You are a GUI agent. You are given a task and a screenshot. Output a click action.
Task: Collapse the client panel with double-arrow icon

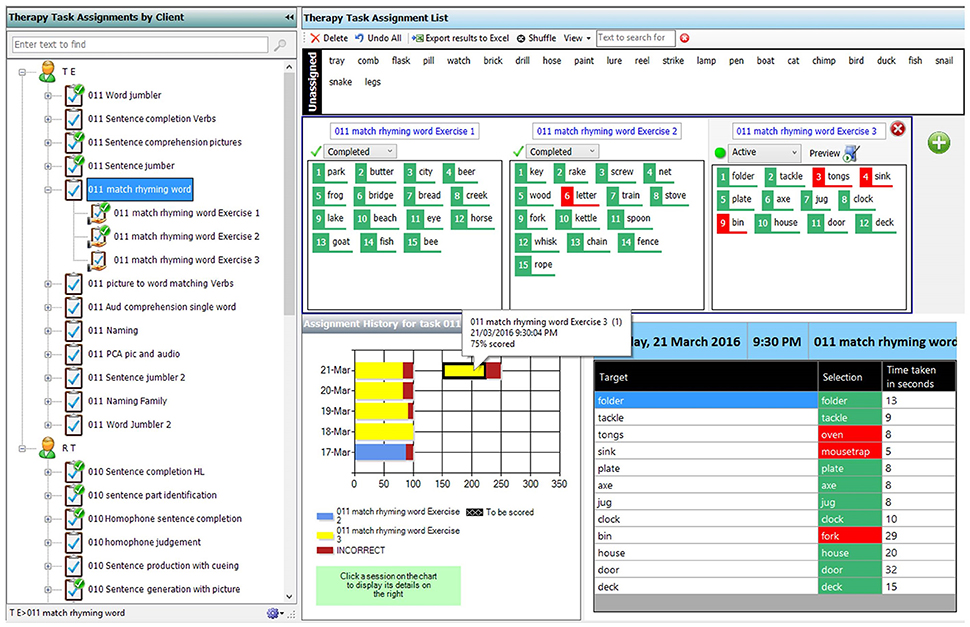click(x=289, y=17)
